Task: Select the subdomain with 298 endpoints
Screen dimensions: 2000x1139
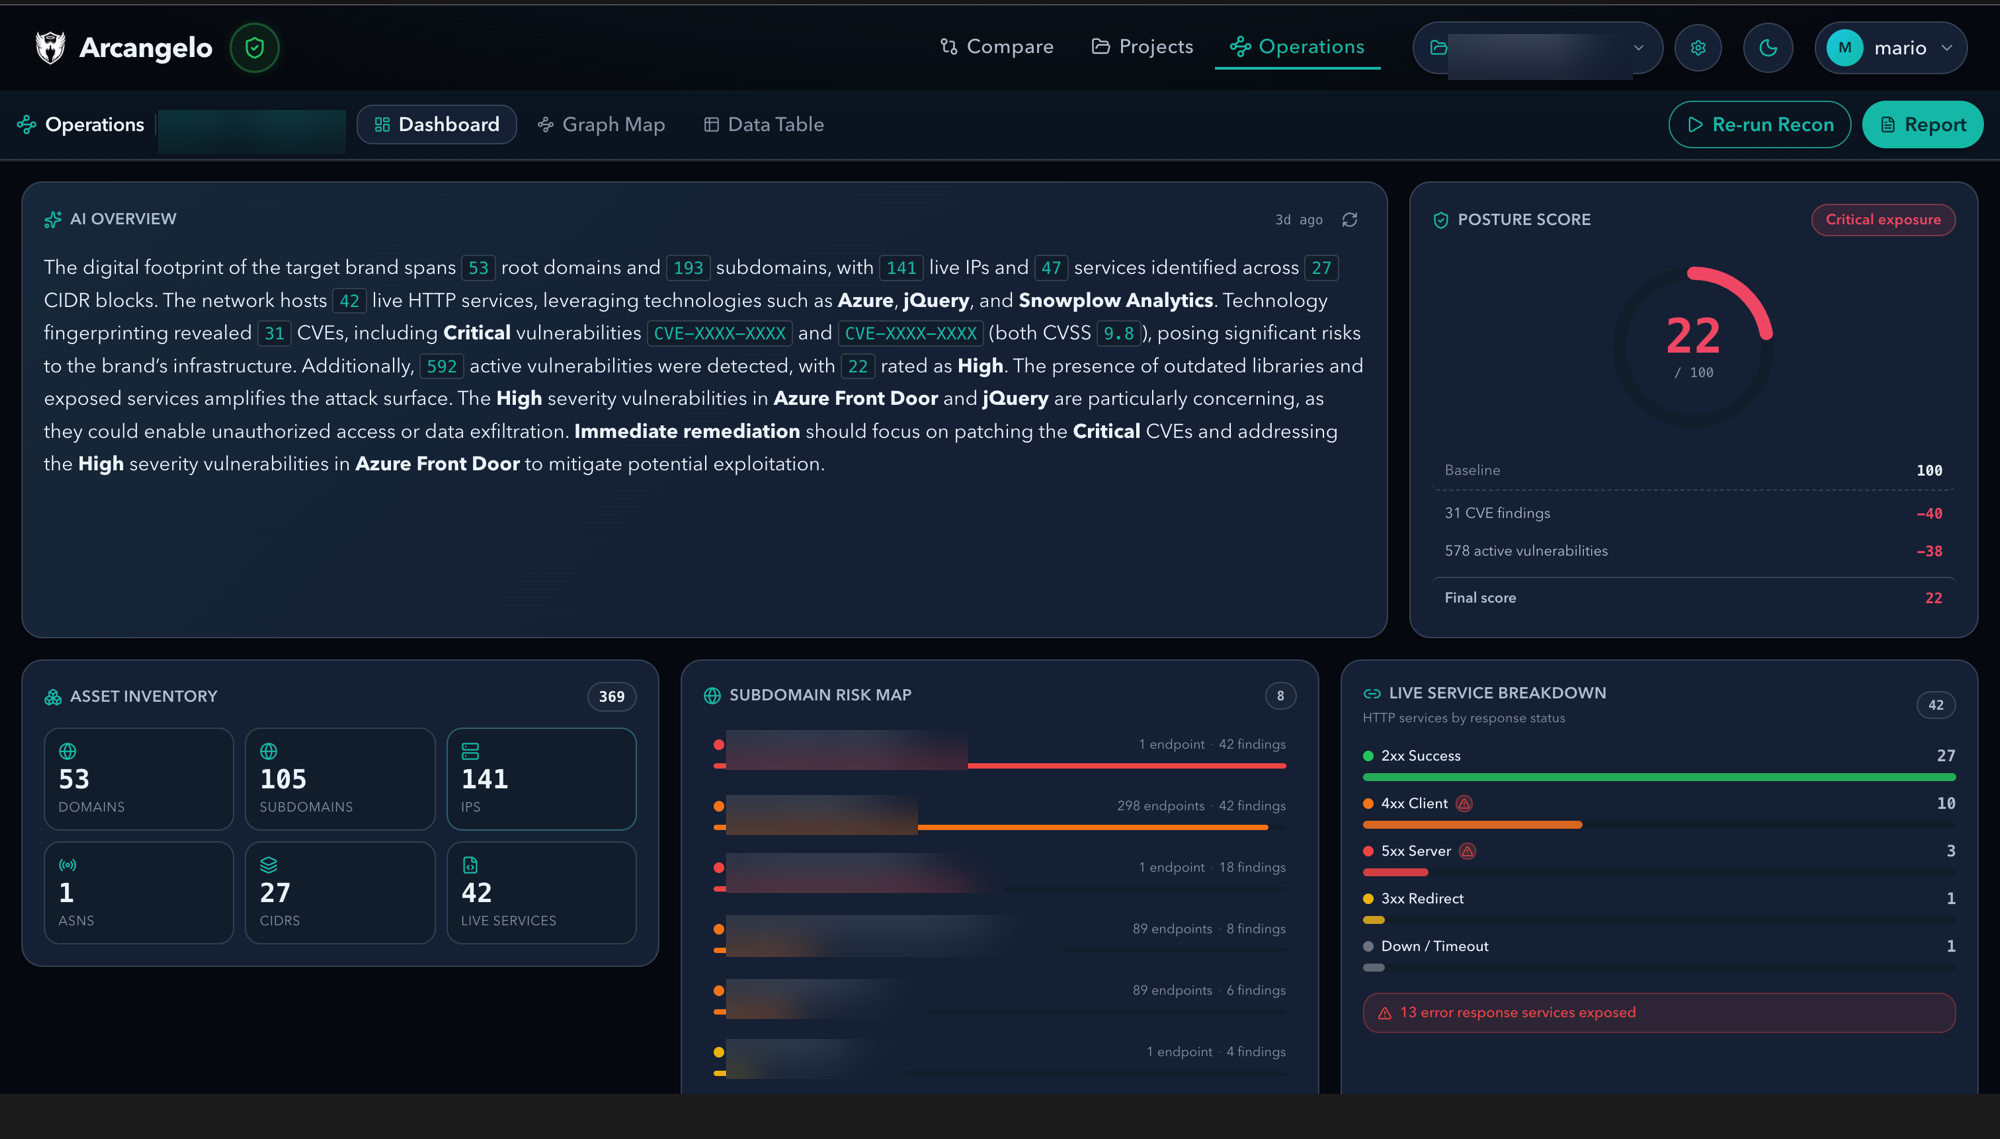Action: click(x=1000, y=814)
